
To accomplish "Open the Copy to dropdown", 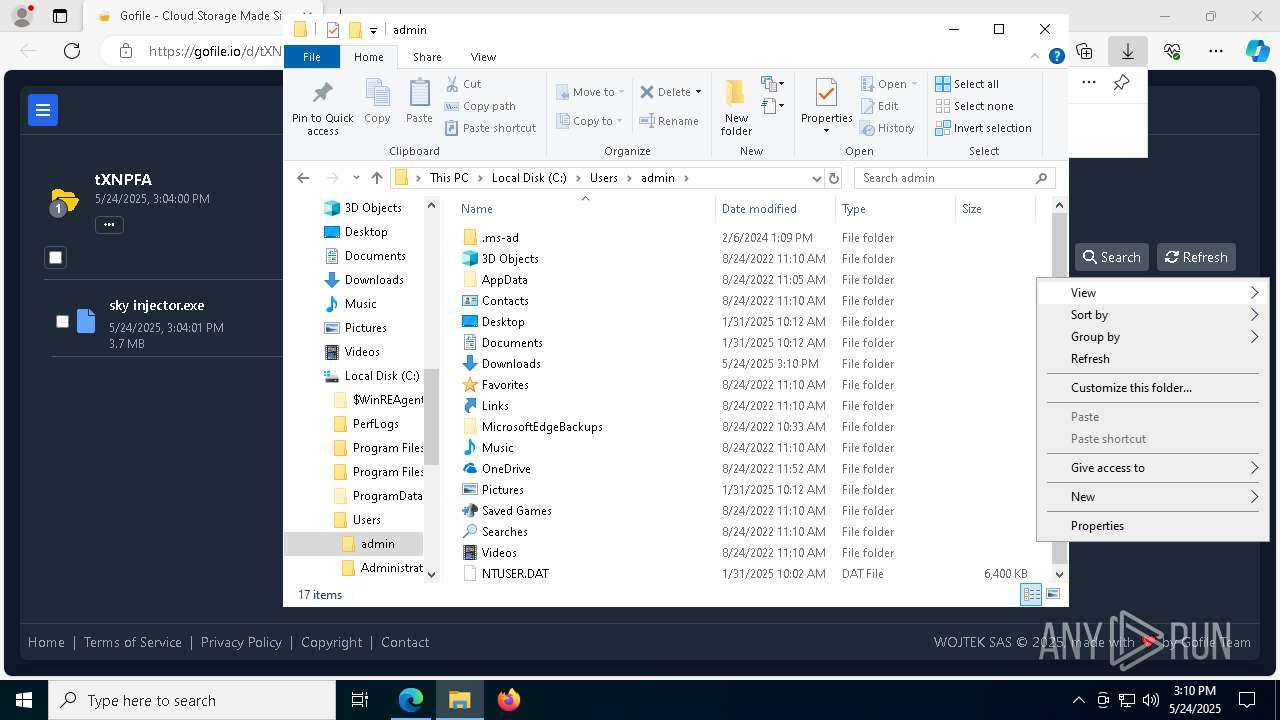I will point(590,121).
